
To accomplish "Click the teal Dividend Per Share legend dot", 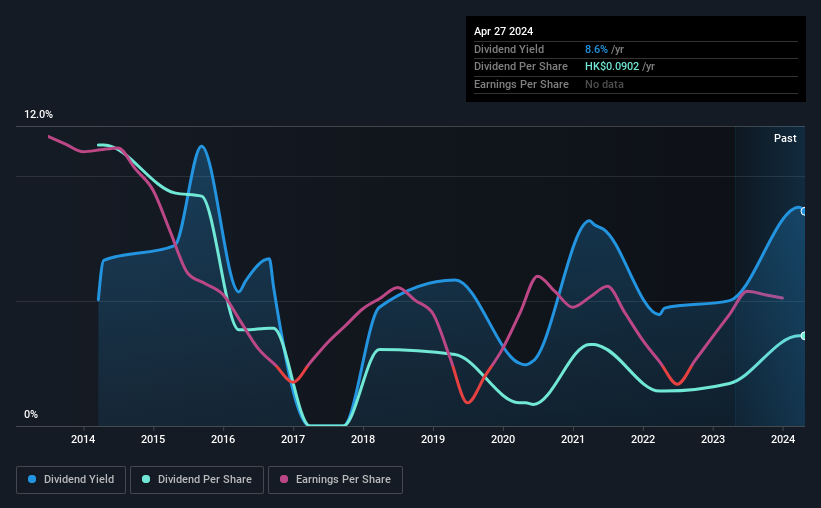I will pyautogui.click(x=146, y=479).
